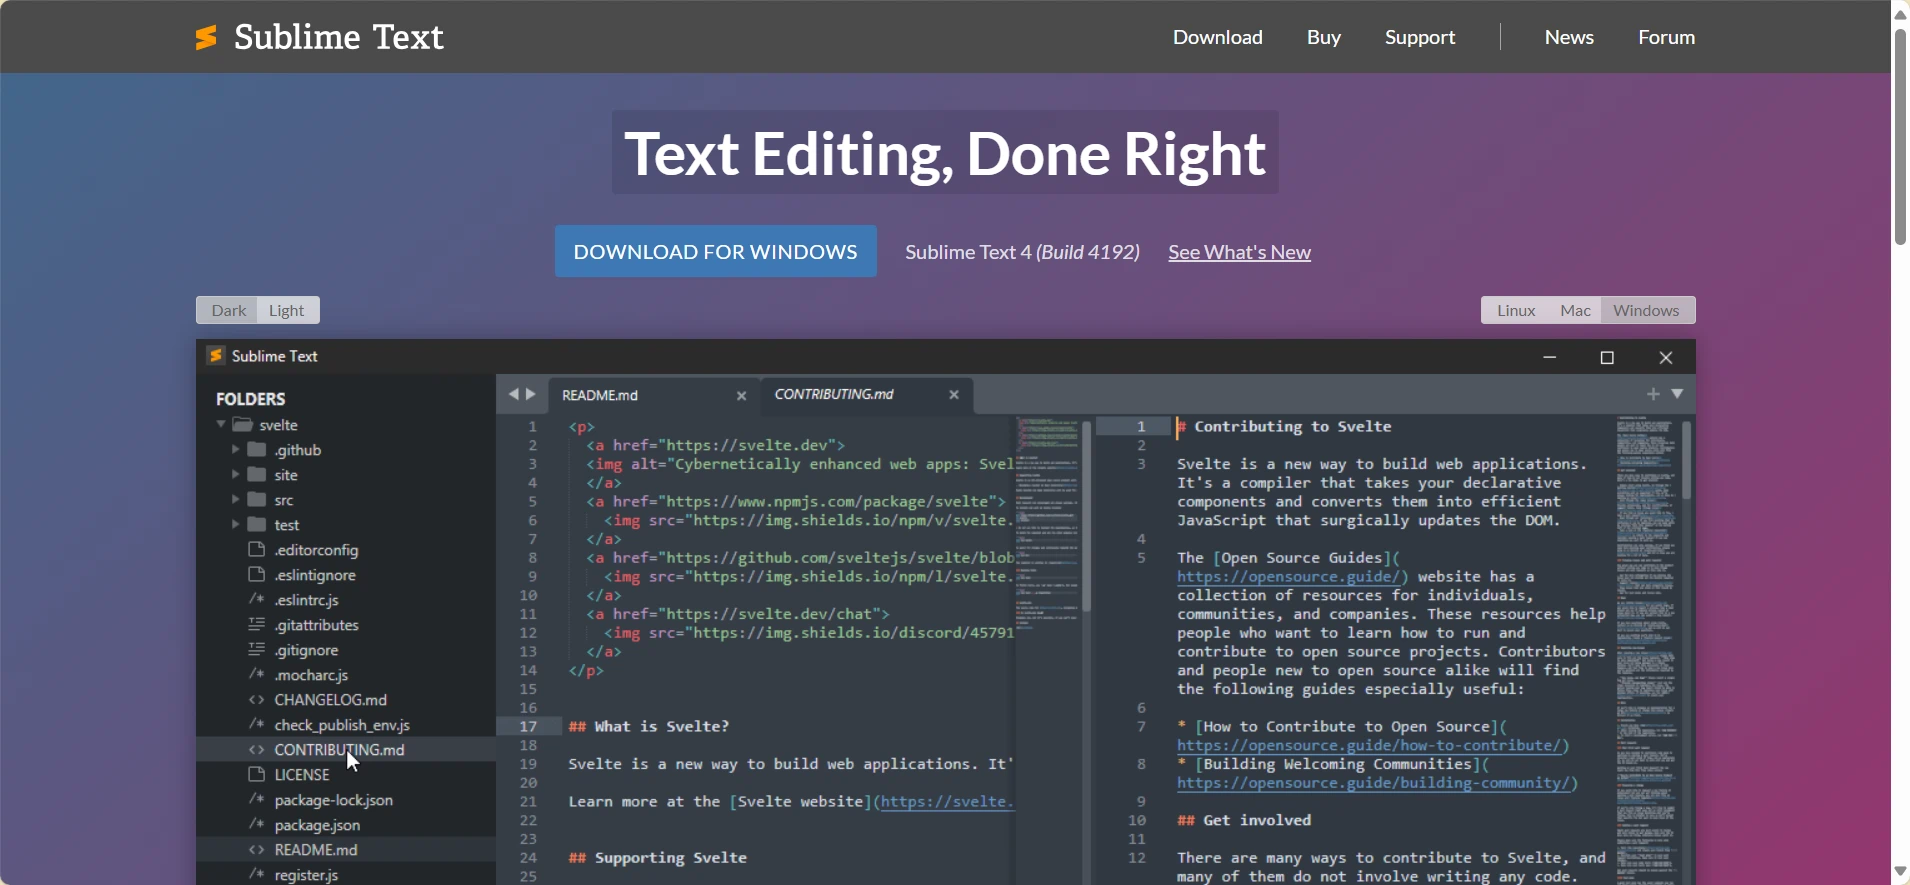Image resolution: width=1910 pixels, height=885 pixels.
Task: Click the lines icon beside .gitattributes
Action: pos(256,624)
